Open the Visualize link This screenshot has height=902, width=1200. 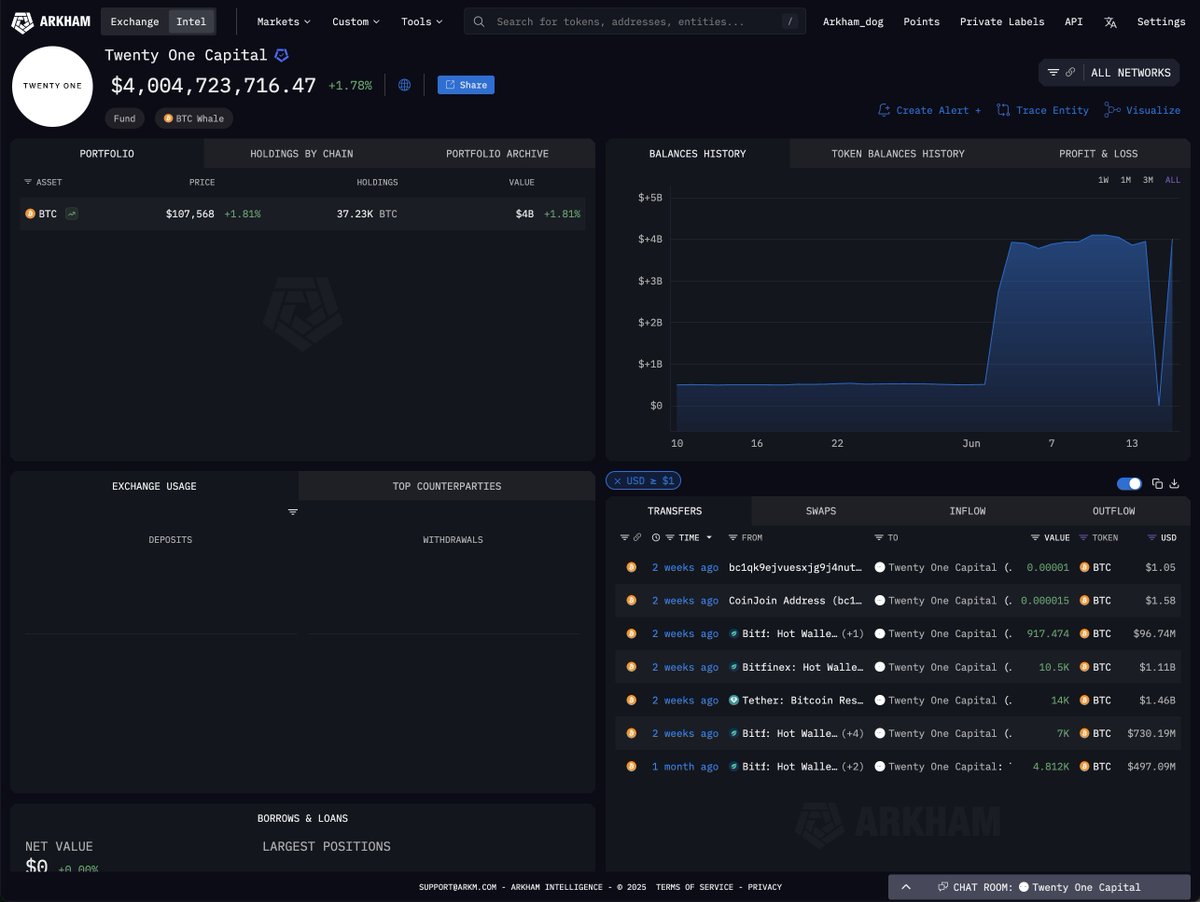pos(1142,110)
